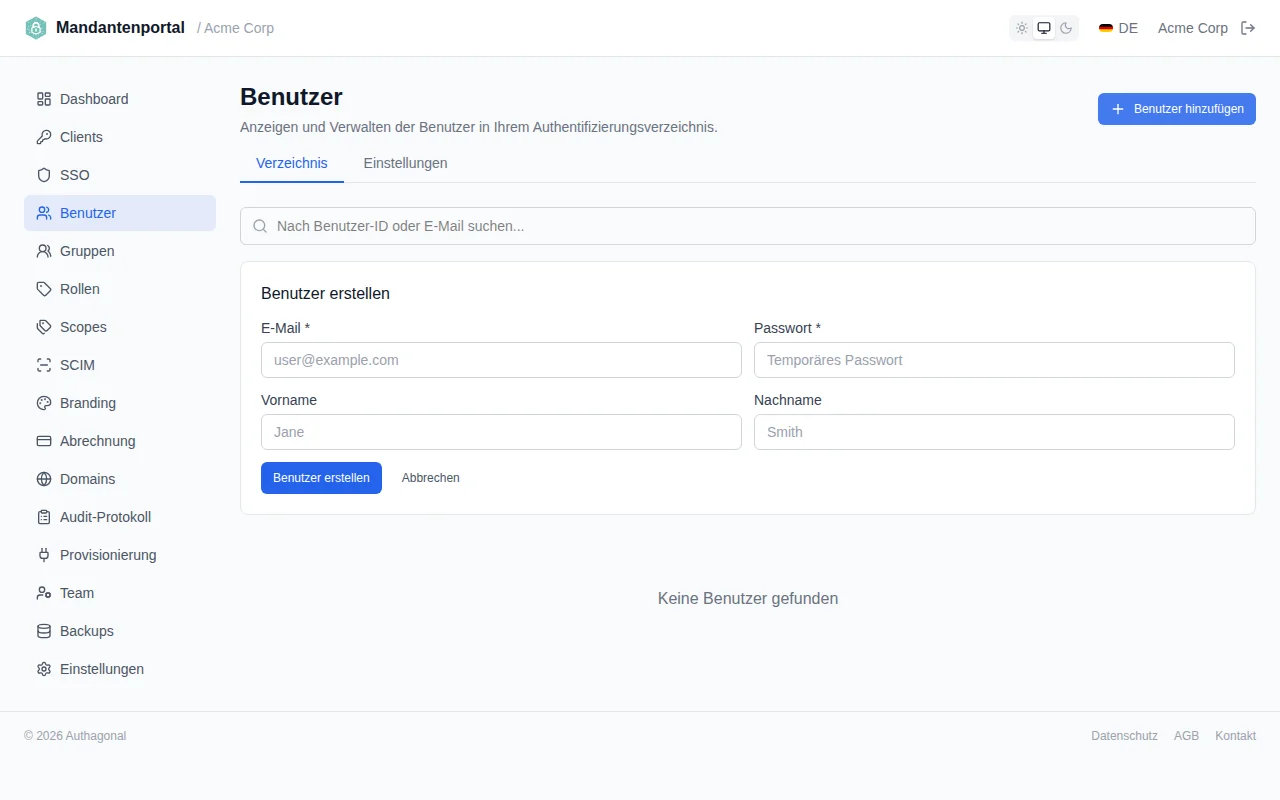Click the Provisionierung plug icon

pyautogui.click(x=44, y=555)
